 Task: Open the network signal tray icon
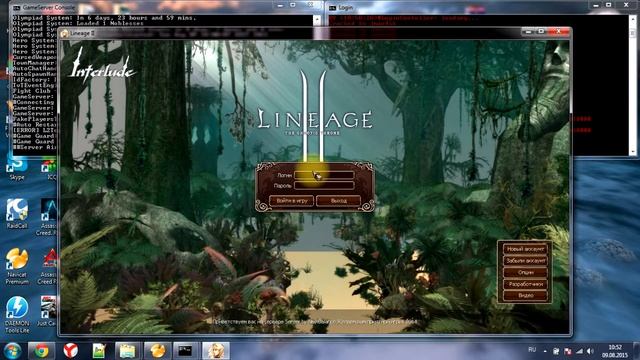point(579,351)
